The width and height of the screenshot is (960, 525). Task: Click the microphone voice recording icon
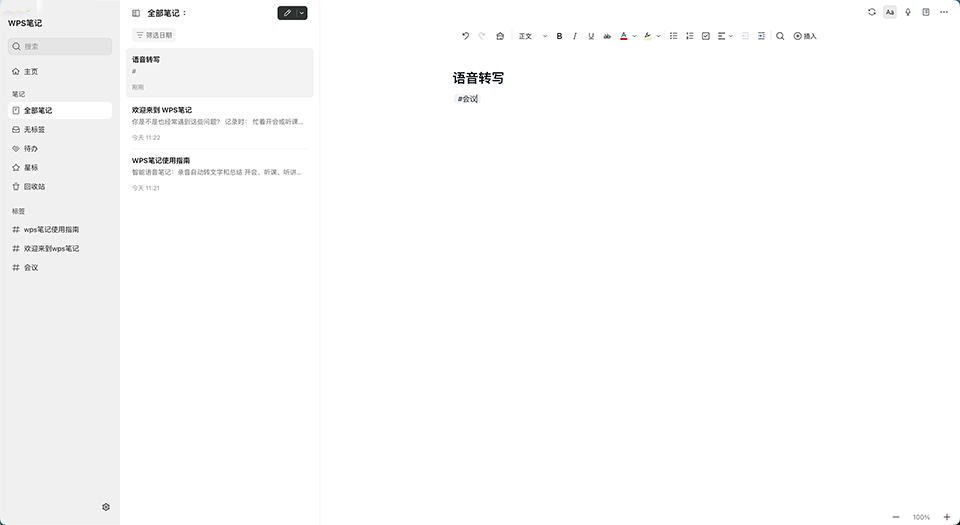coord(908,12)
